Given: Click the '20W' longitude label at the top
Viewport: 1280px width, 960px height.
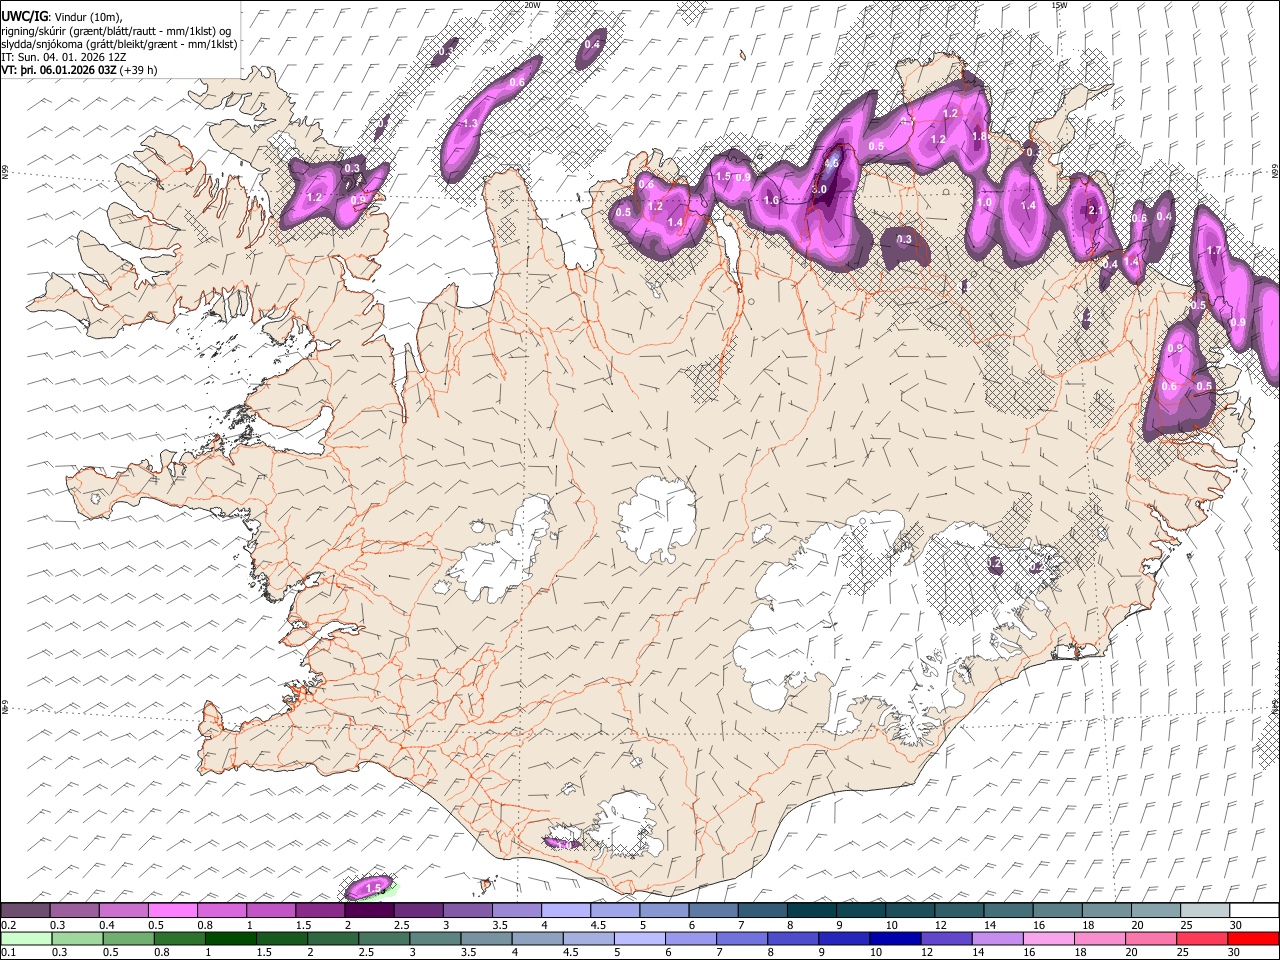Looking at the screenshot, I should tap(532, 5).
